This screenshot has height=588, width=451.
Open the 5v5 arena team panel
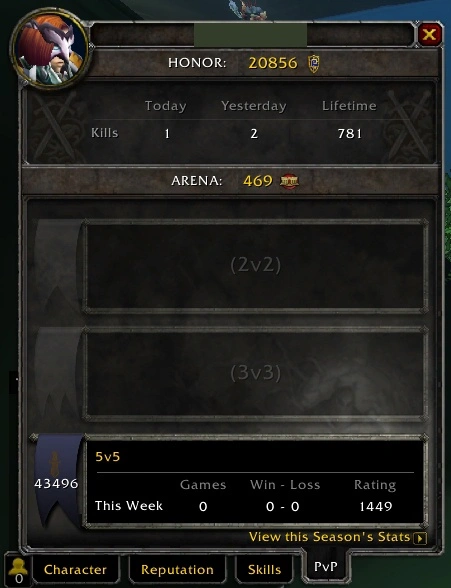[x=256, y=482]
